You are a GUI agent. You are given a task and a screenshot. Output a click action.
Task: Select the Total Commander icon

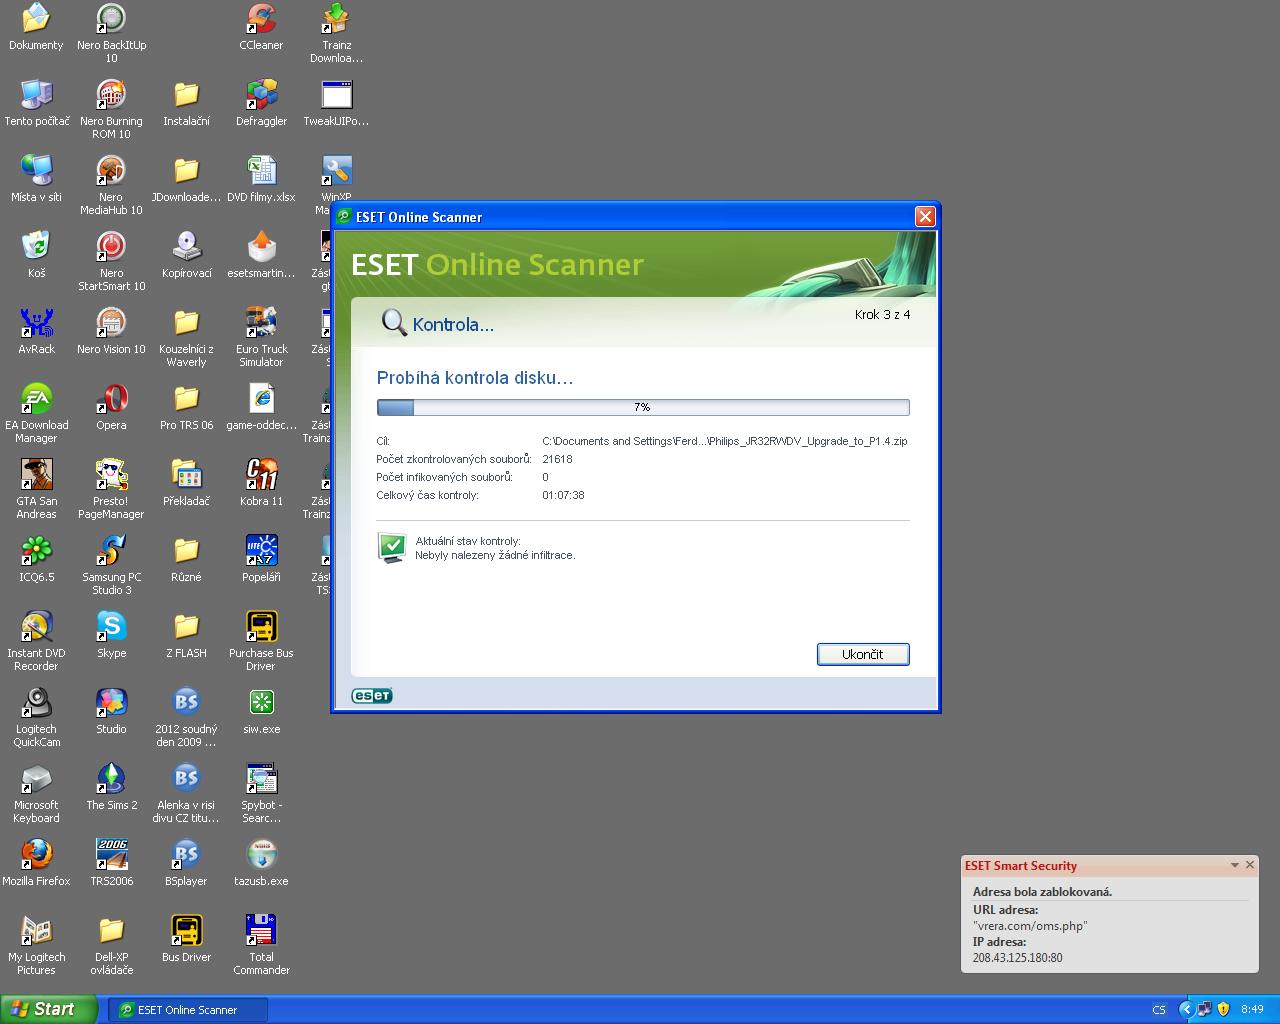(261, 932)
